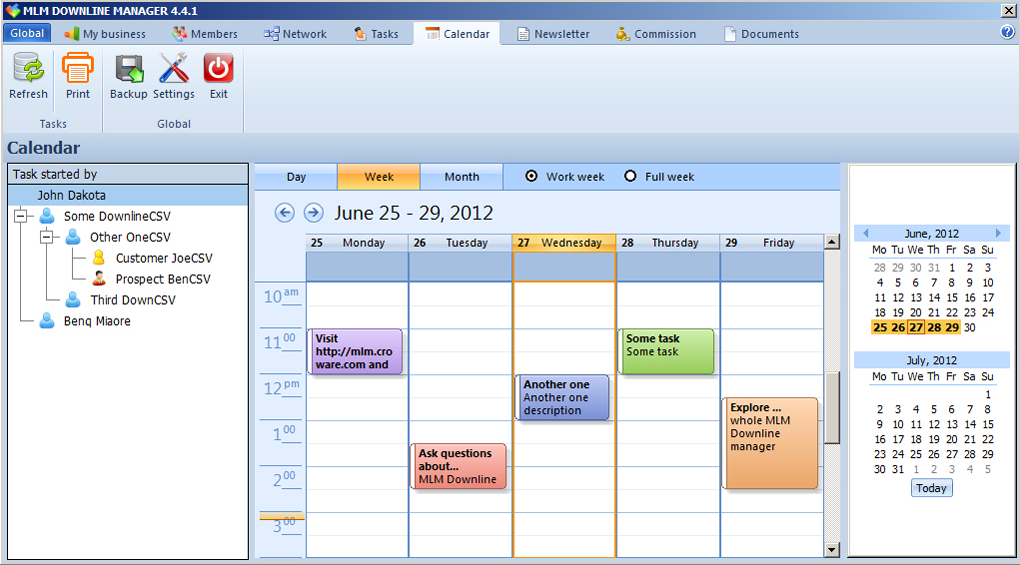Advance mini calendar to next month

[x=998, y=233]
